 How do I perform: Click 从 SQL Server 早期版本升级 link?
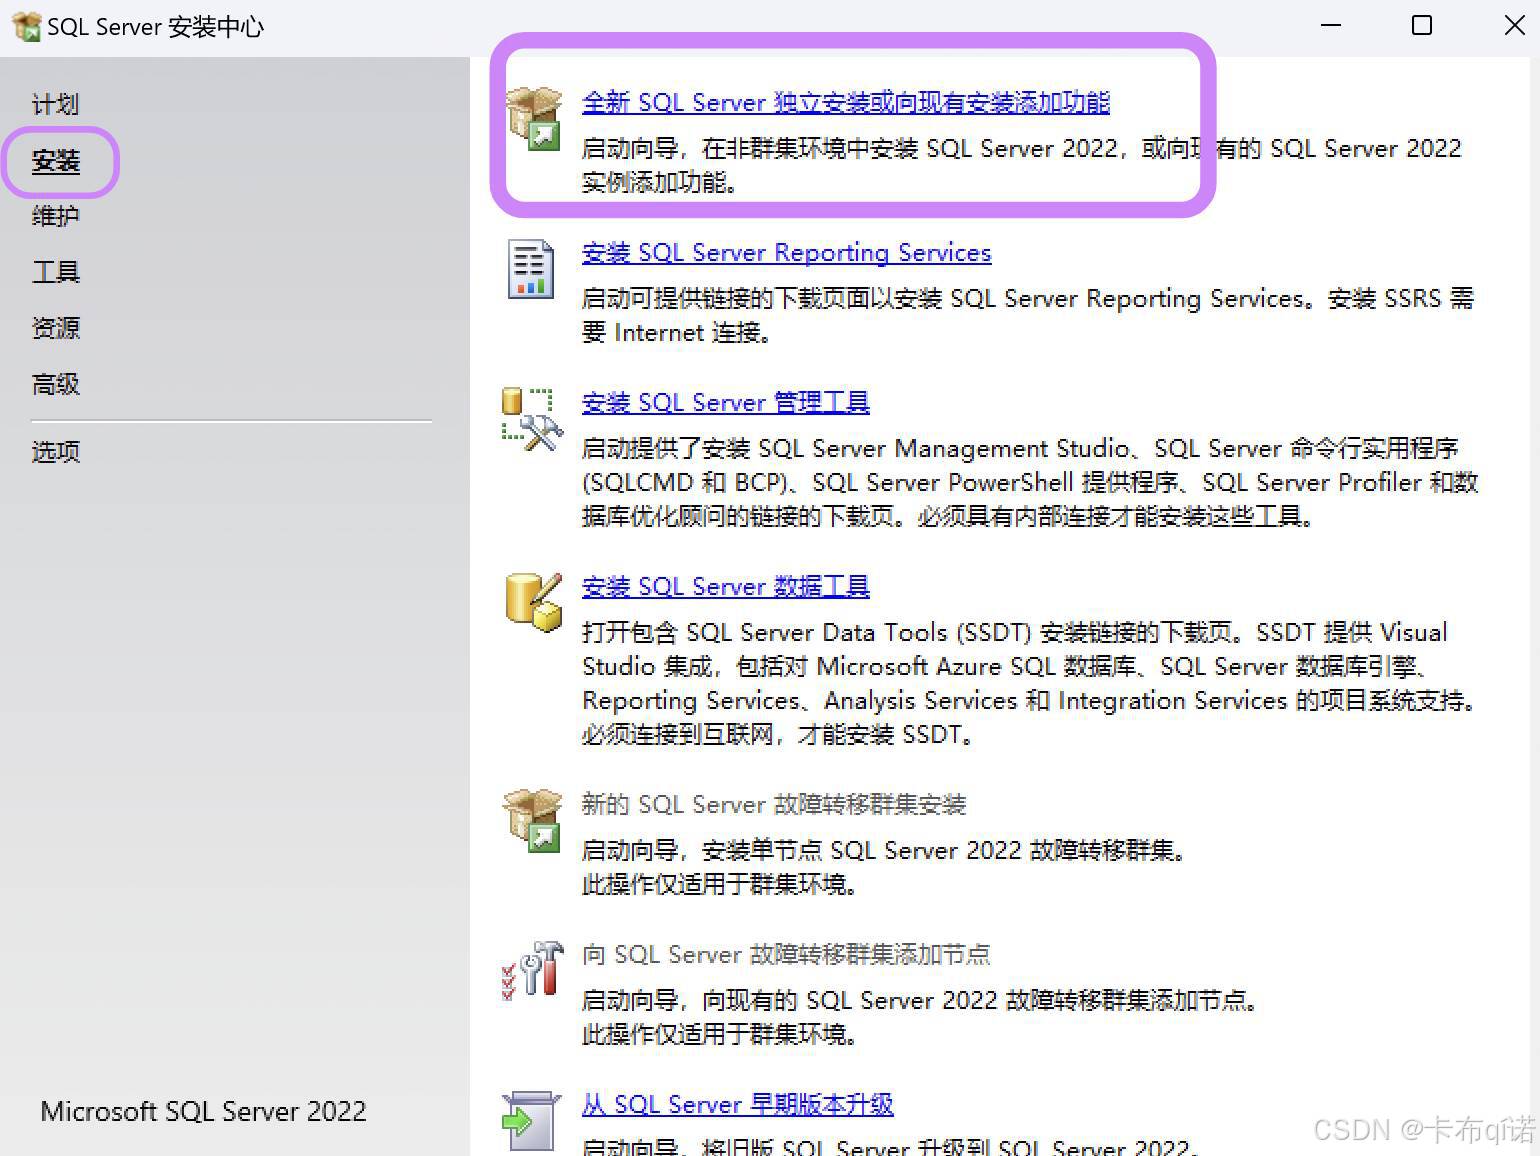[737, 1104]
